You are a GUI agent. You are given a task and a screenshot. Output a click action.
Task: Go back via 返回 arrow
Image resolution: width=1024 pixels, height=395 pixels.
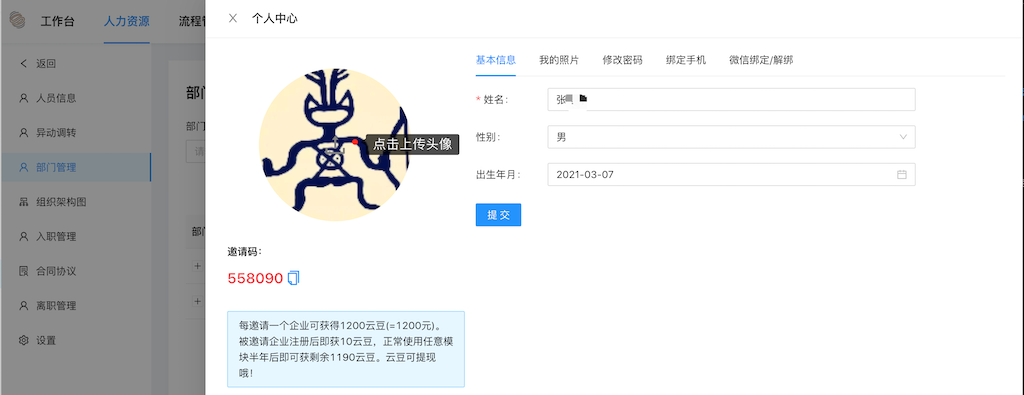(24, 63)
